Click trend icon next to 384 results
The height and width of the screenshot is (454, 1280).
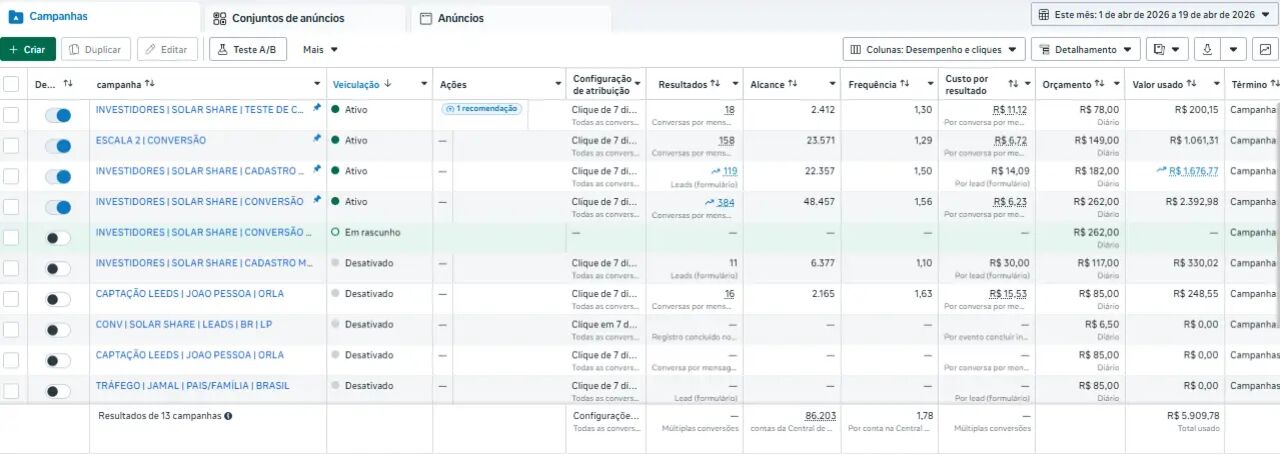(709, 201)
